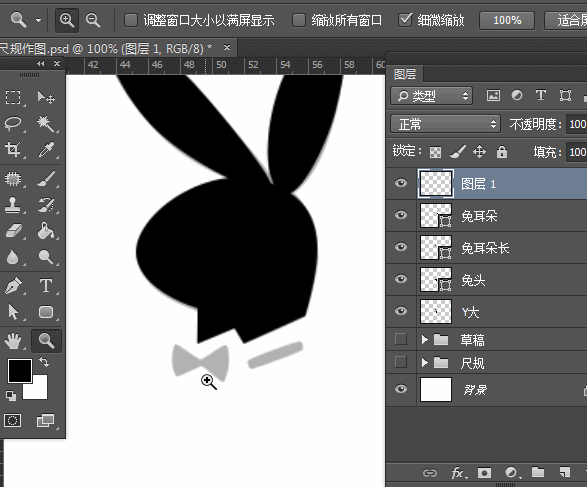Hide the 背景 layer
This screenshot has width=587, height=487.
pyautogui.click(x=401, y=389)
